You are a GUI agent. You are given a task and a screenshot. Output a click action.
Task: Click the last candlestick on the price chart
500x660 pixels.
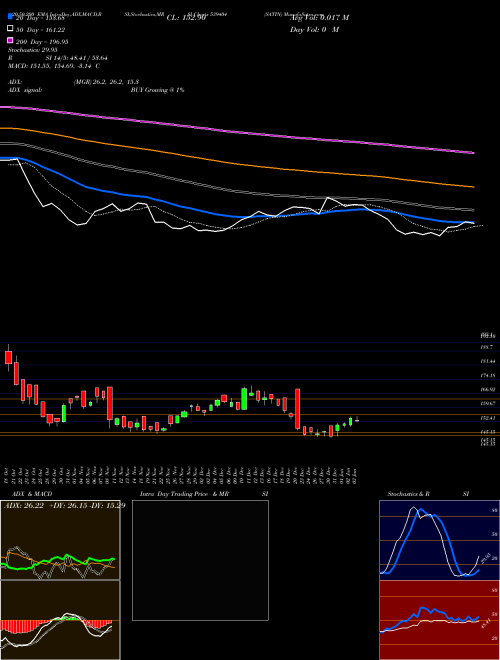[x=357, y=420]
